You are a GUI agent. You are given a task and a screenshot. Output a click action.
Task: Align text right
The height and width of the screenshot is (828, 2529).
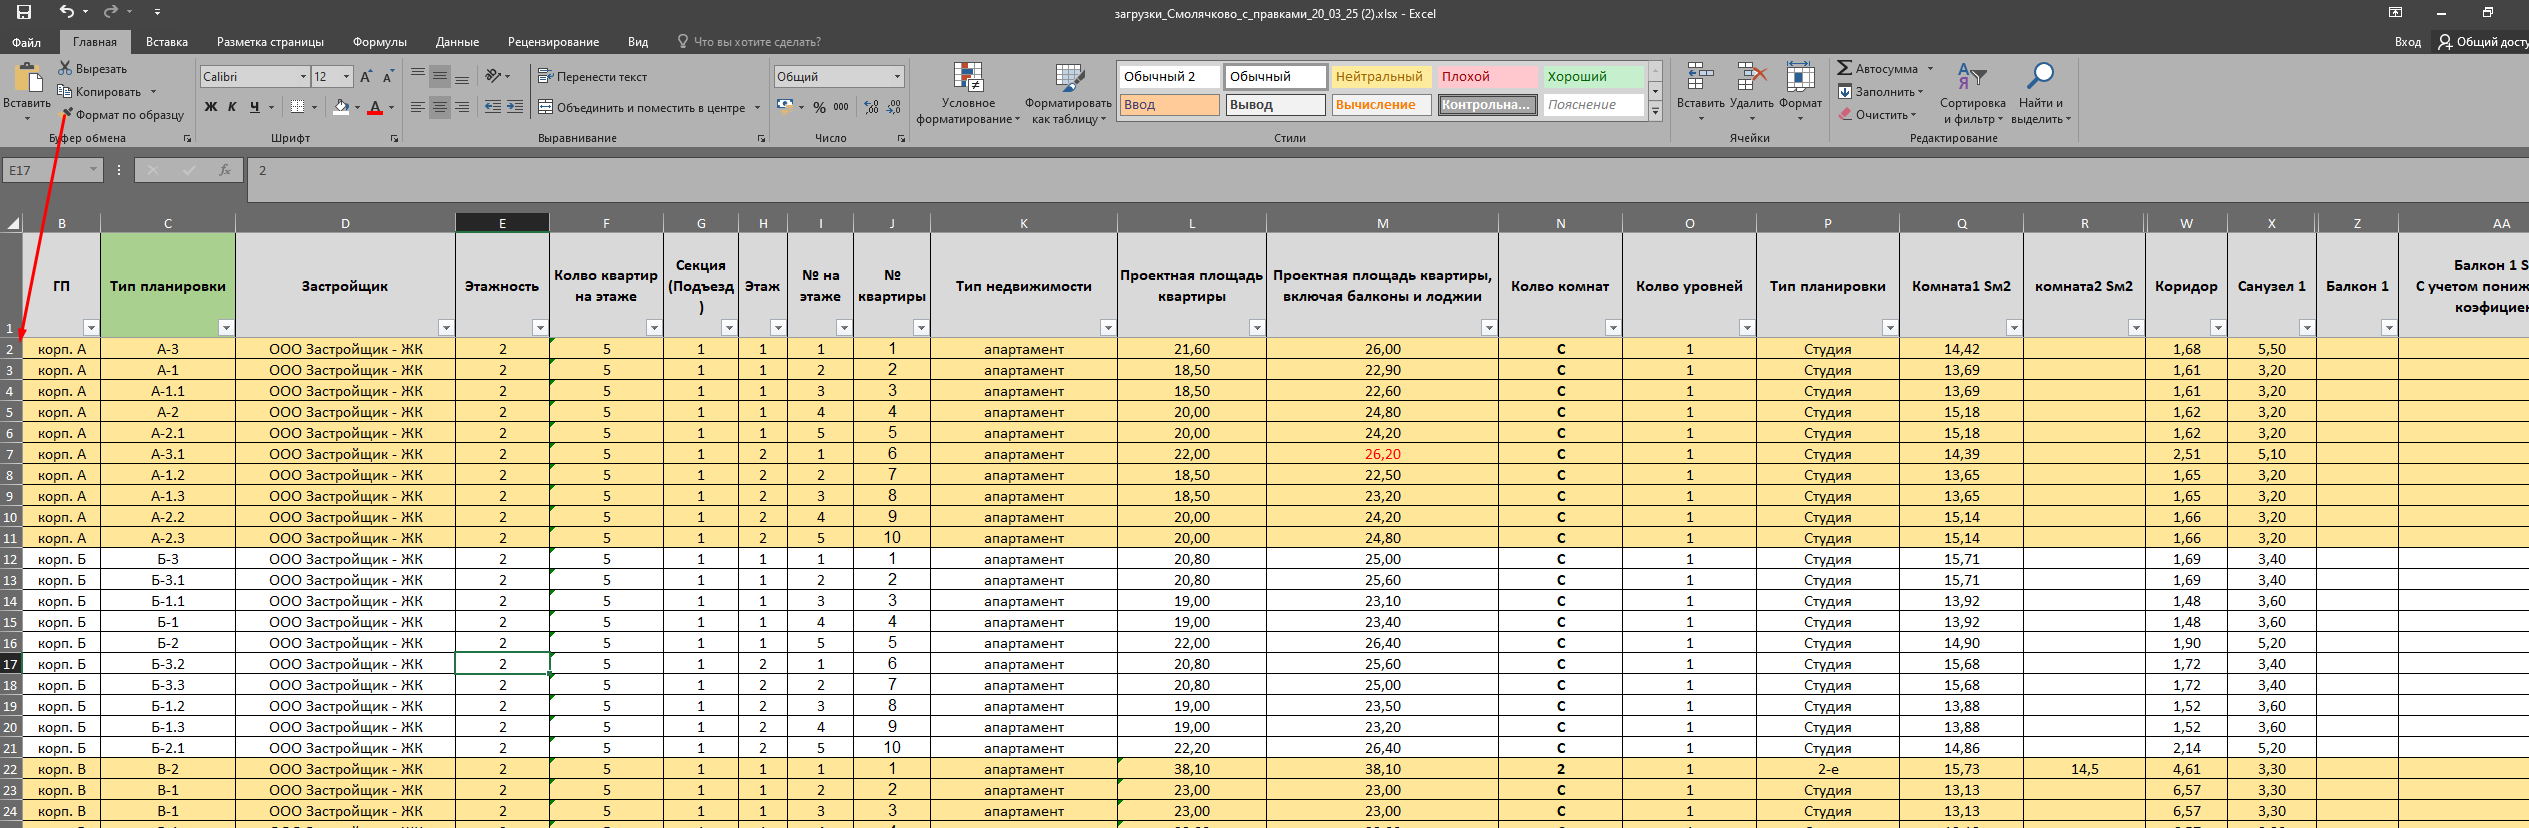[462, 107]
